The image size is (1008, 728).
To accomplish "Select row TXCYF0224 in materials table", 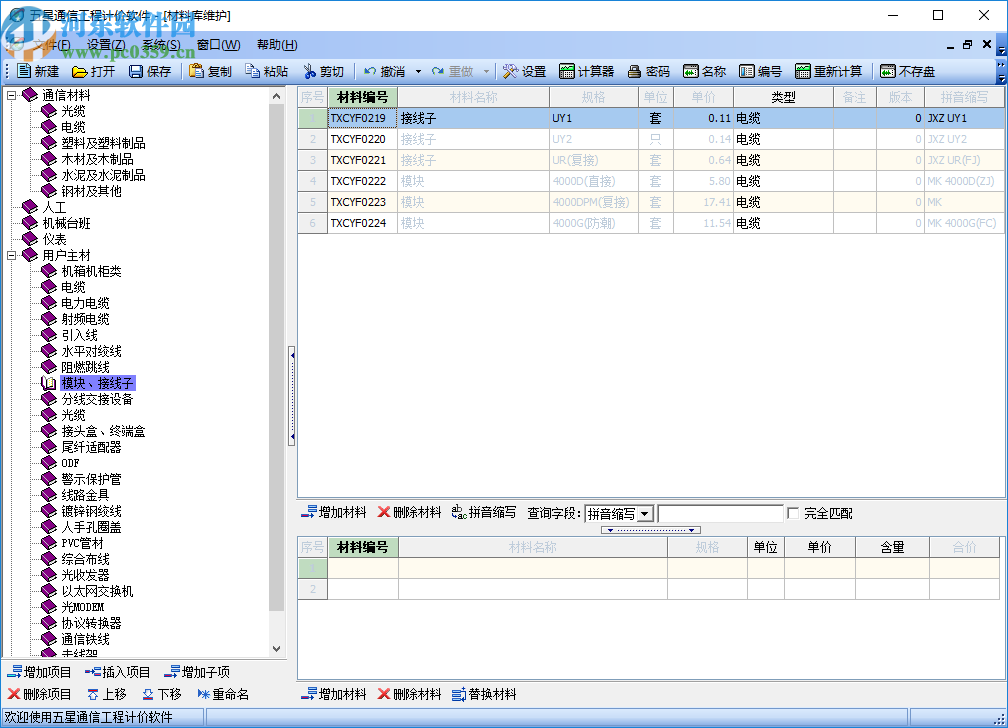I will click(x=651, y=223).
